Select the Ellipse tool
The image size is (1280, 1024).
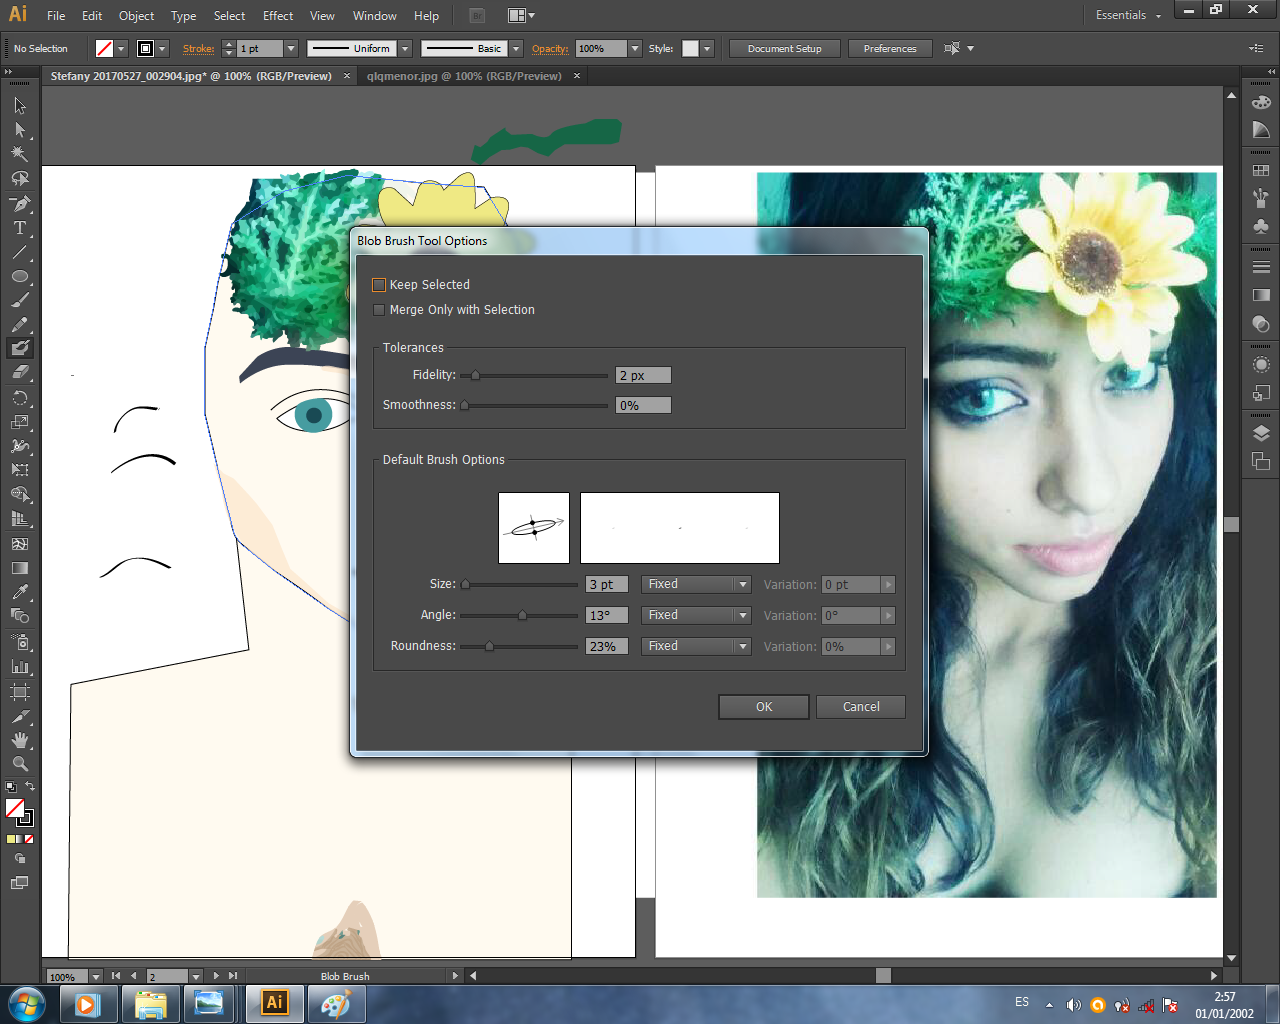(20, 277)
